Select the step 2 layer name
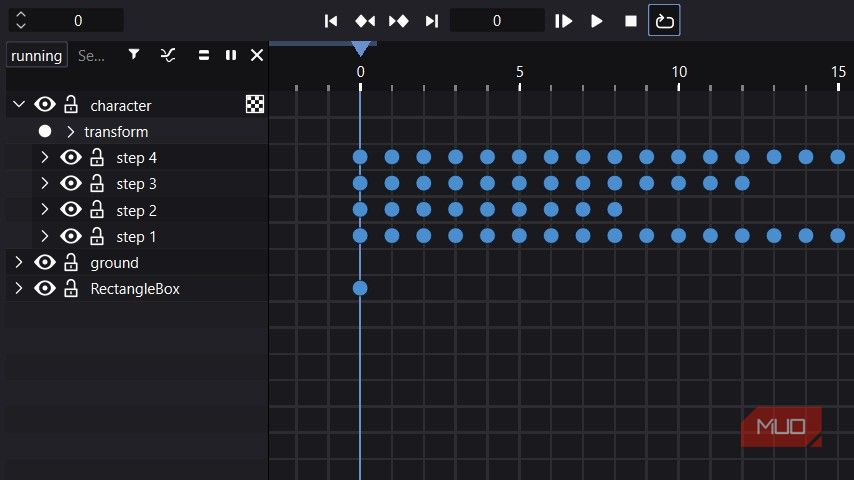 pos(136,210)
